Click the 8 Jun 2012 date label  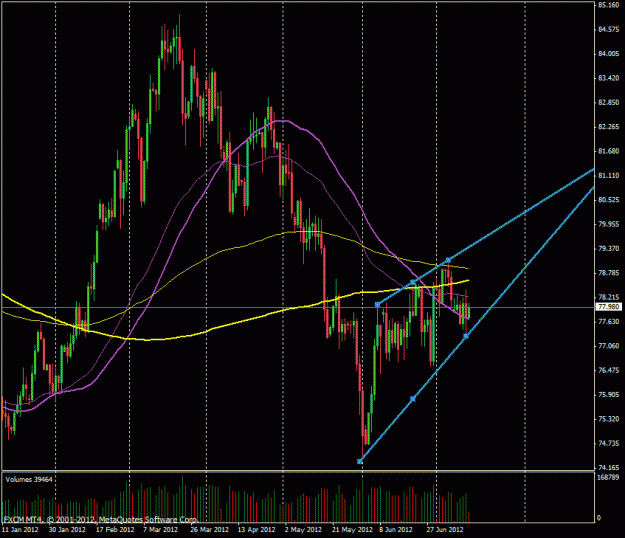[396, 530]
